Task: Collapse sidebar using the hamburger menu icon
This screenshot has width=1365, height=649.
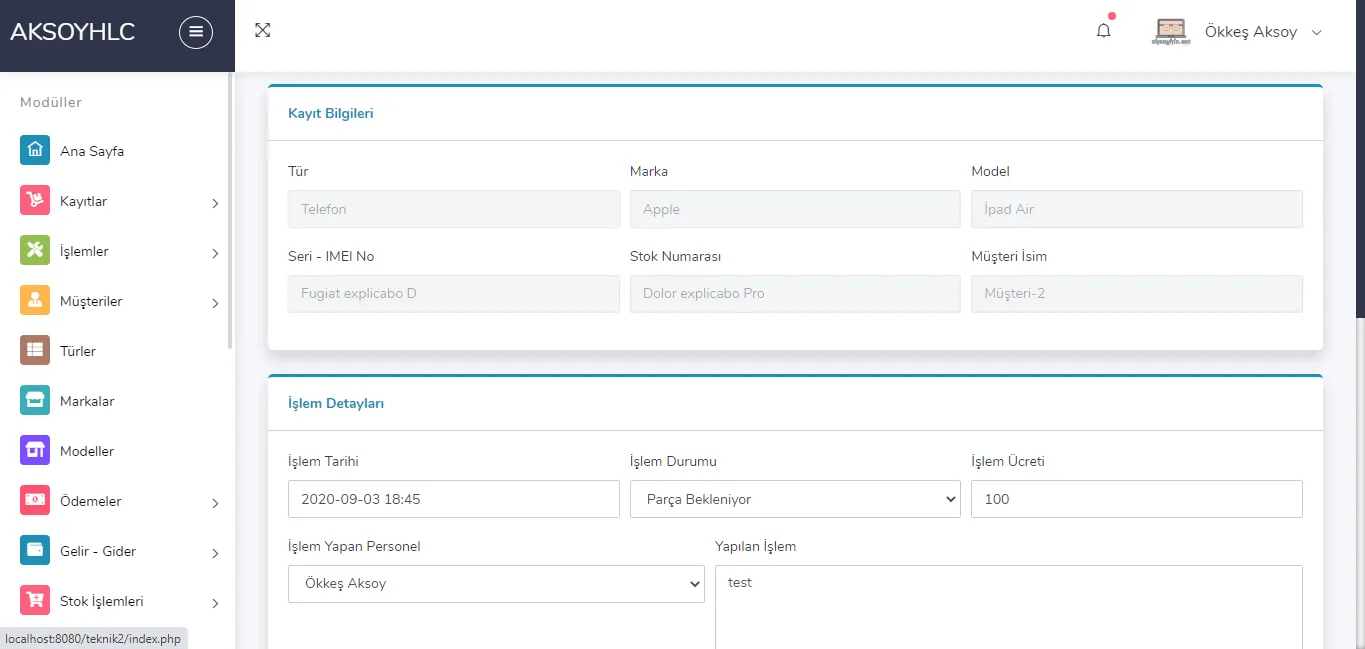Action: [196, 32]
